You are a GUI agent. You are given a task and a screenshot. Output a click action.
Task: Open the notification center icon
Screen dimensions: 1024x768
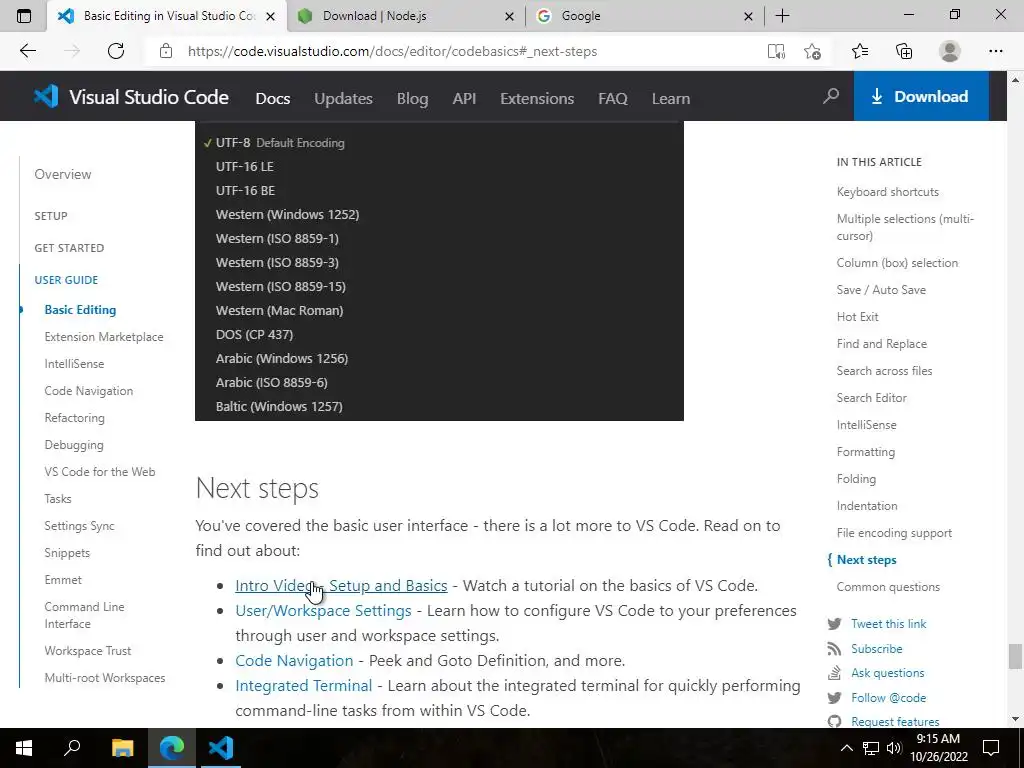pyautogui.click(x=991, y=748)
